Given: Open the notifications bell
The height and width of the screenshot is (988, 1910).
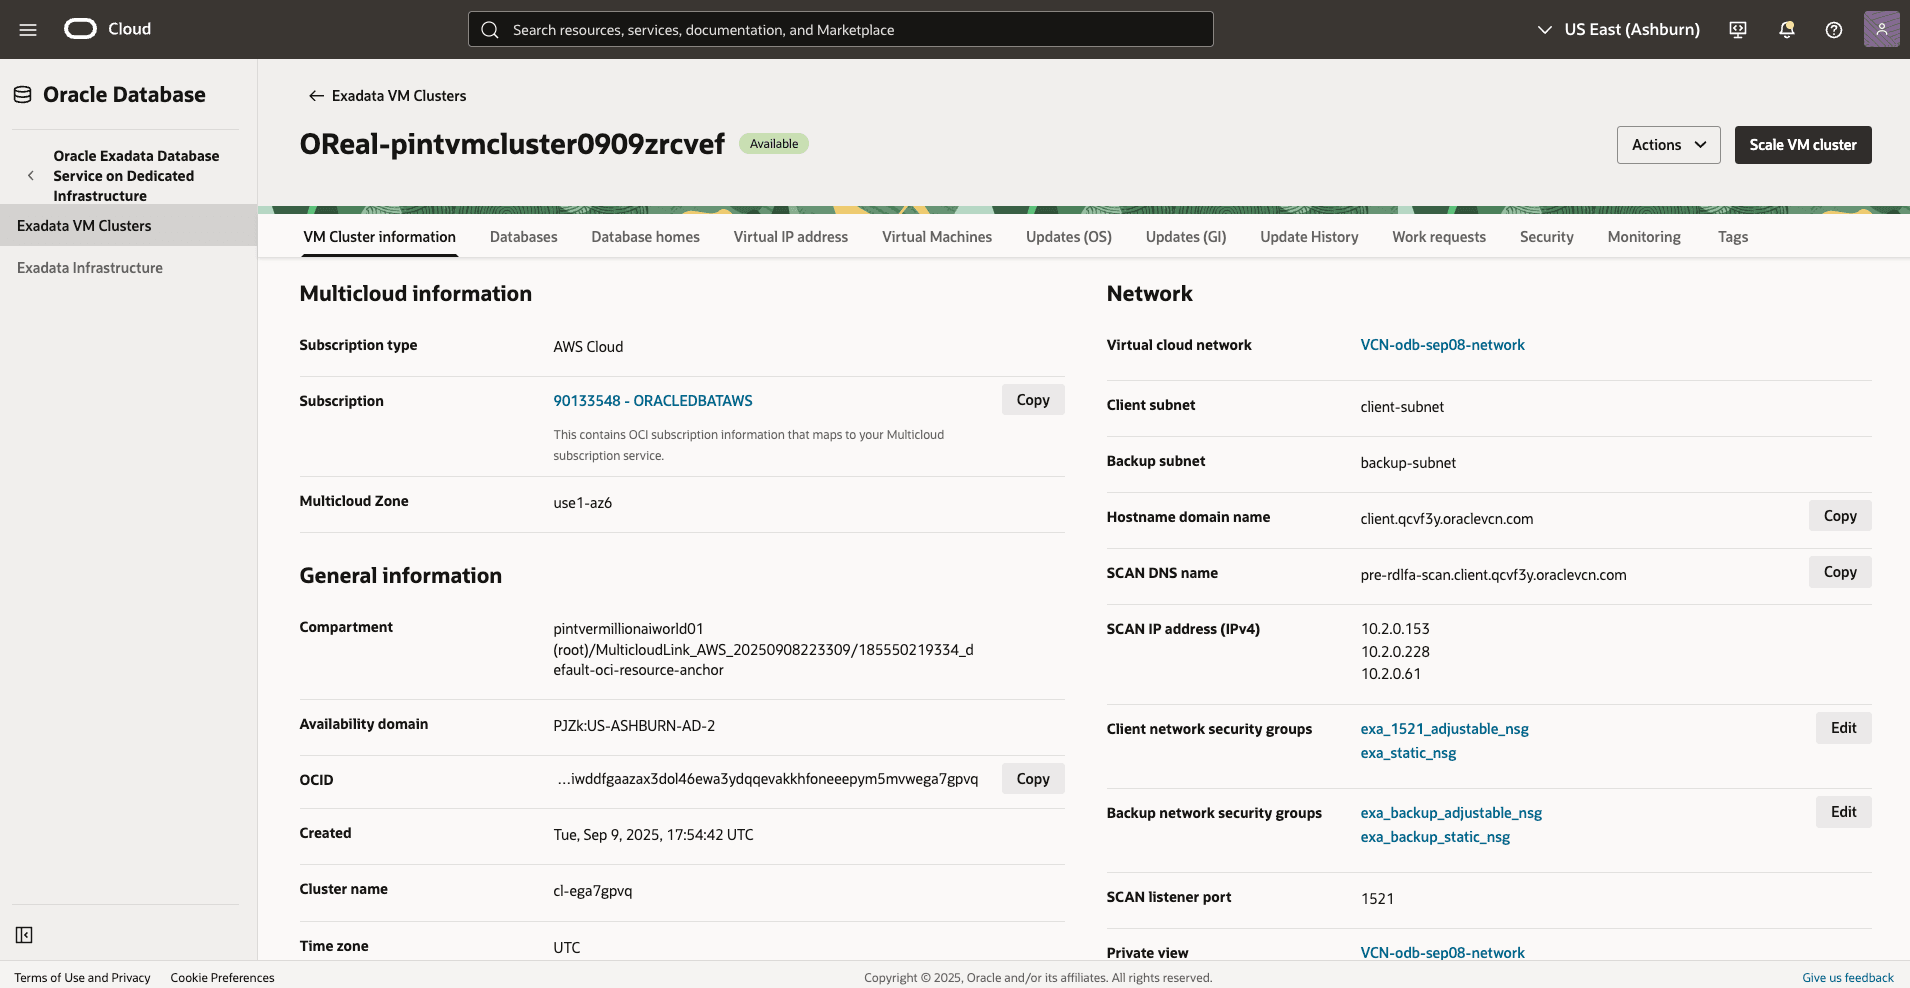Looking at the screenshot, I should point(1786,29).
